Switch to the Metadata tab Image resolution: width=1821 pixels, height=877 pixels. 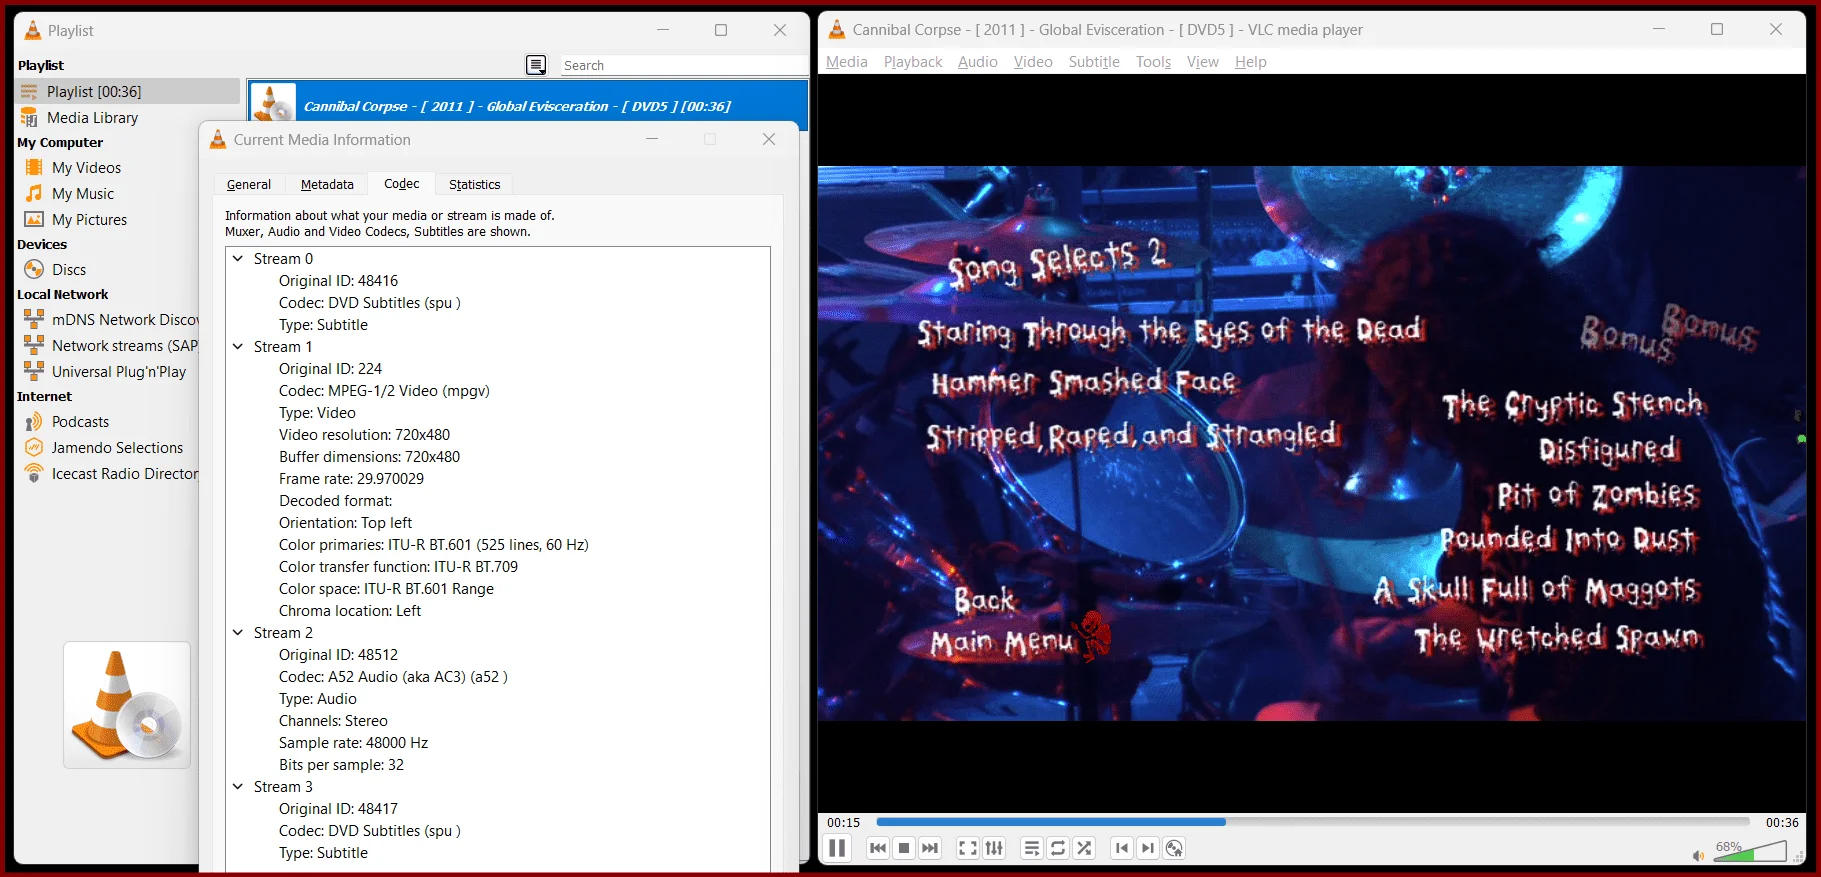click(x=327, y=184)
